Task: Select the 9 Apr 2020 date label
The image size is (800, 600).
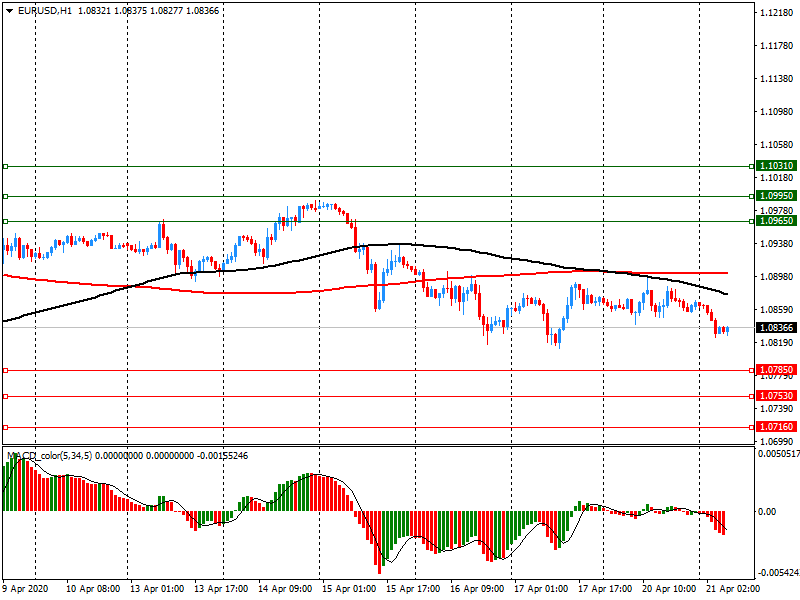Action: point(27,590)
